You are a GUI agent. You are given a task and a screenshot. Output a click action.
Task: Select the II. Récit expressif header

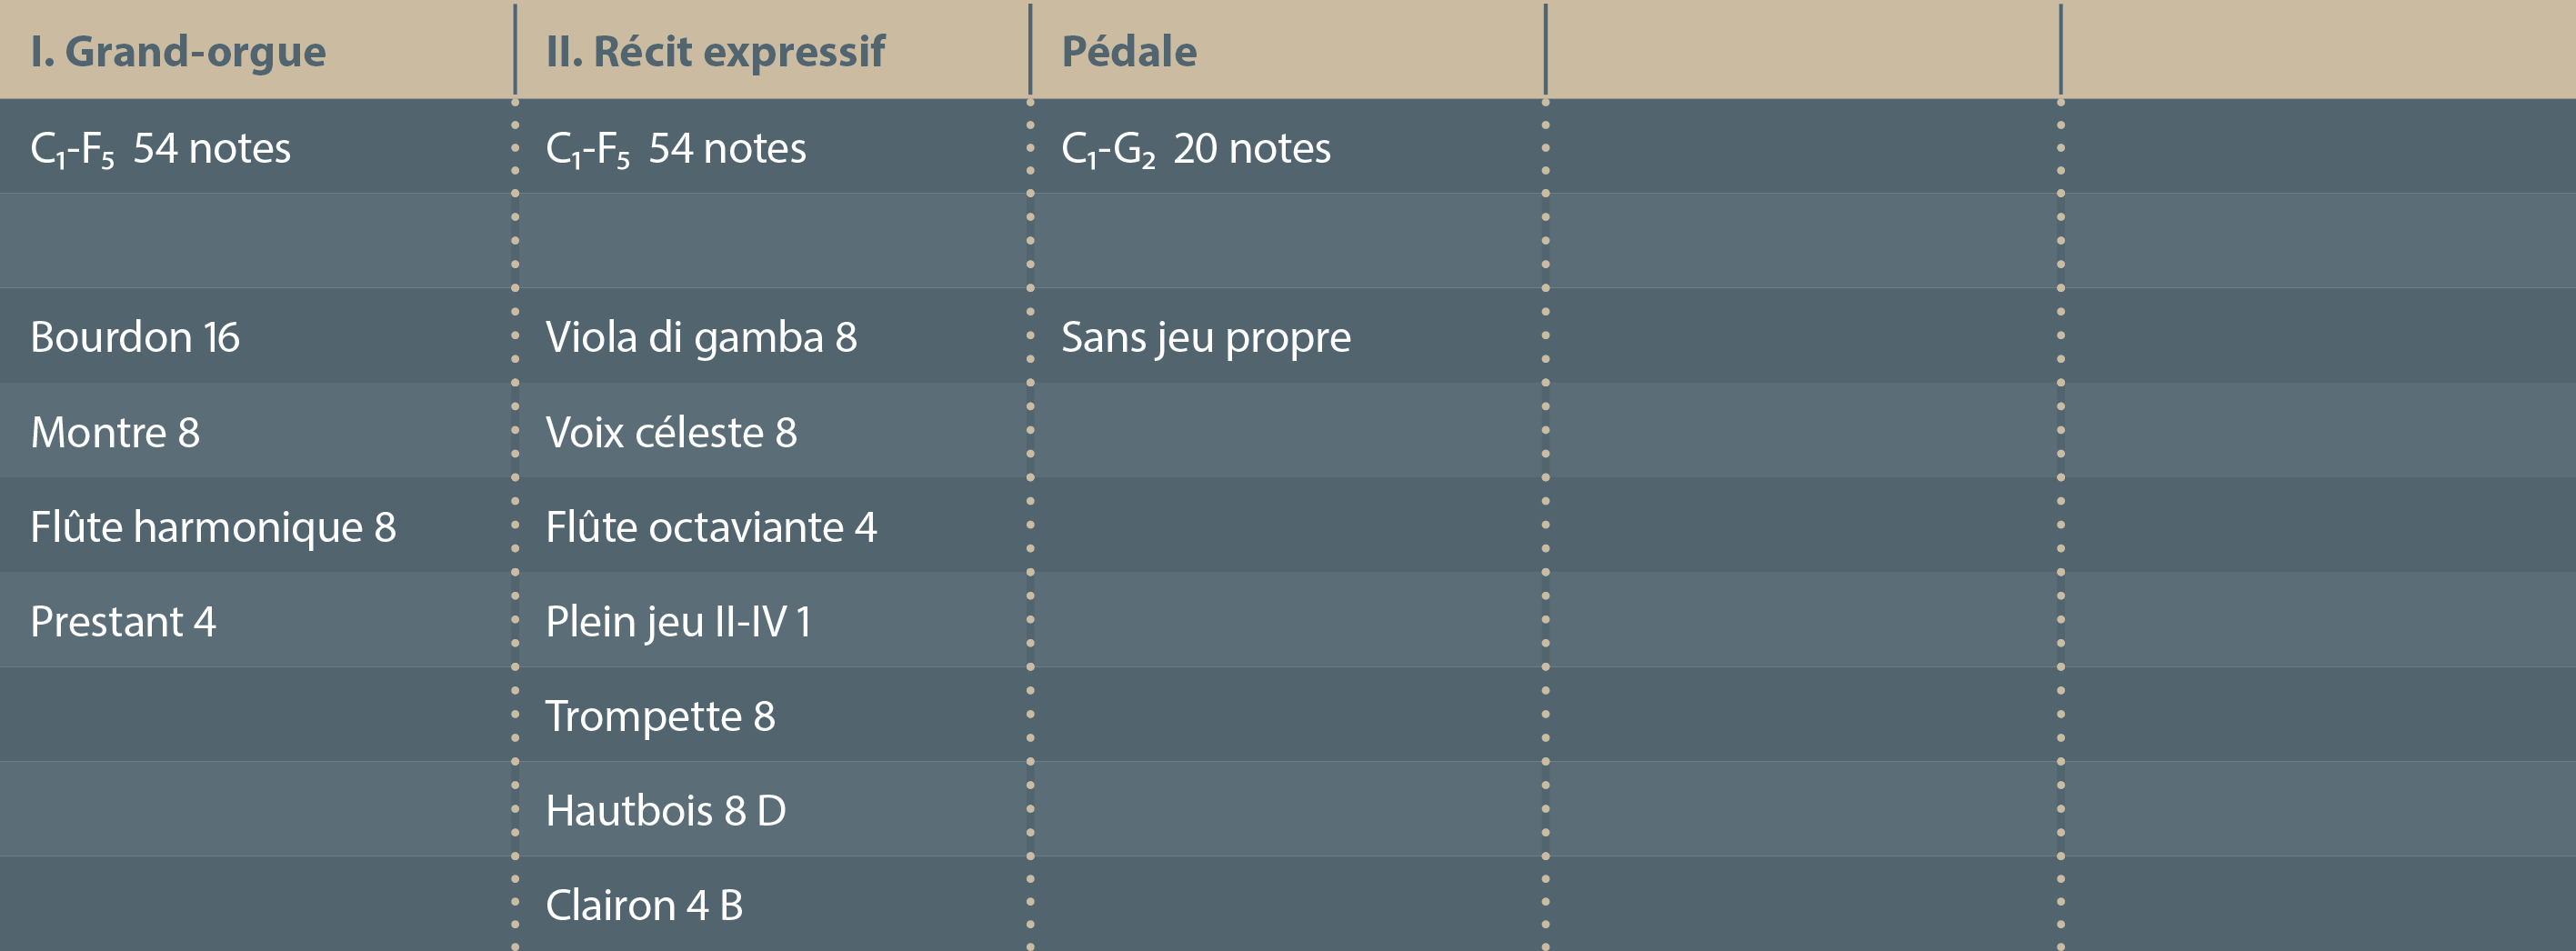click(715, 51)
